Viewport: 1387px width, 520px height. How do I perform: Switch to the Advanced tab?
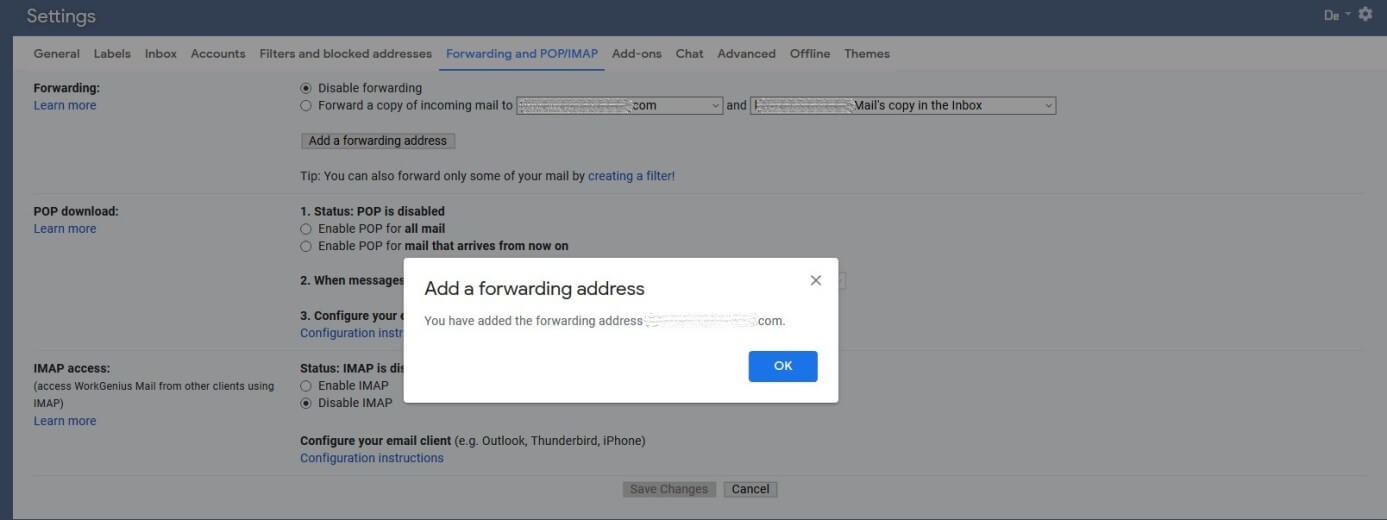746,54
